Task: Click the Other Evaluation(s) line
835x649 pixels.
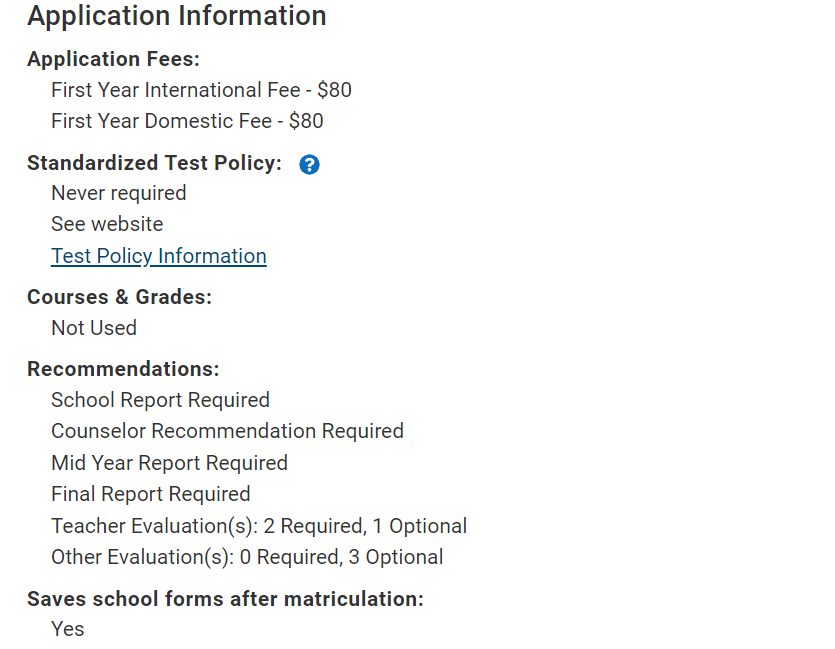Action: (x=247, y=557)
